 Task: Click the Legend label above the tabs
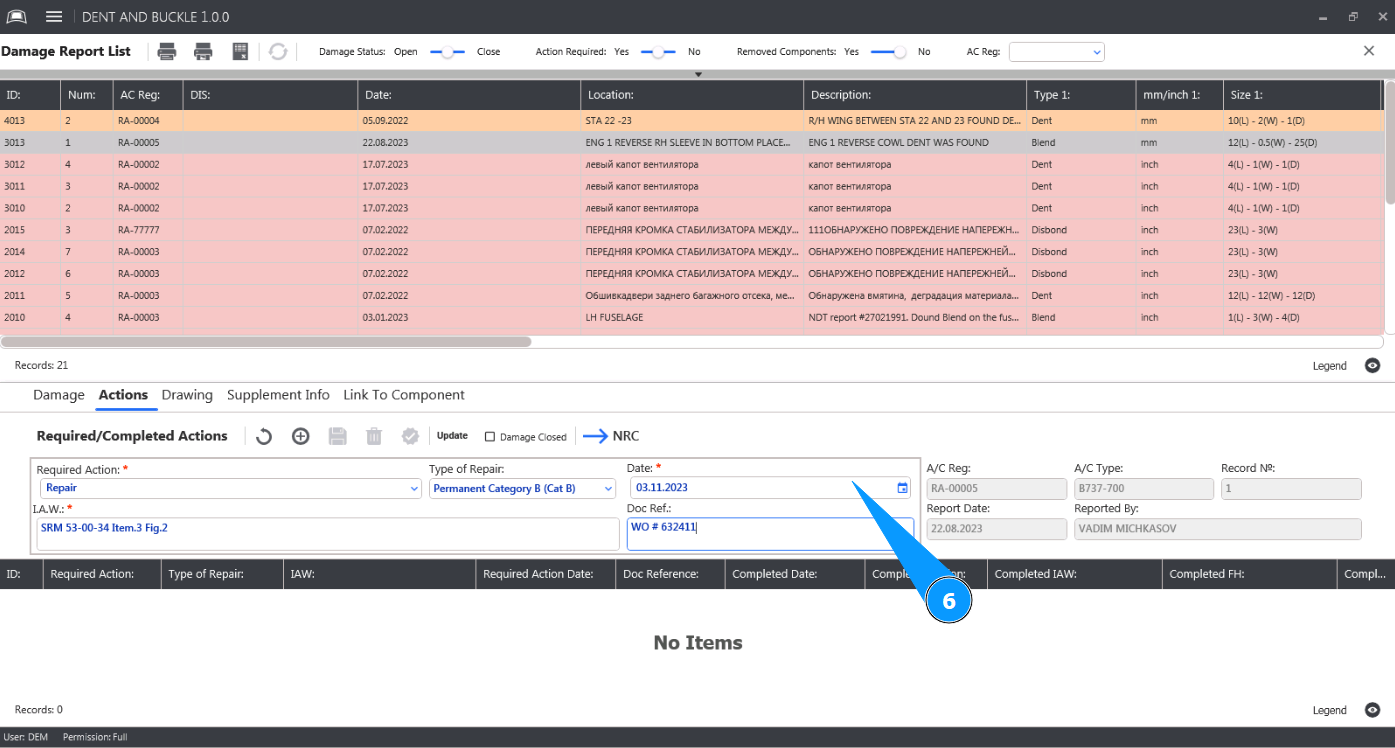pyautogui.click(x=1330, y=366)
